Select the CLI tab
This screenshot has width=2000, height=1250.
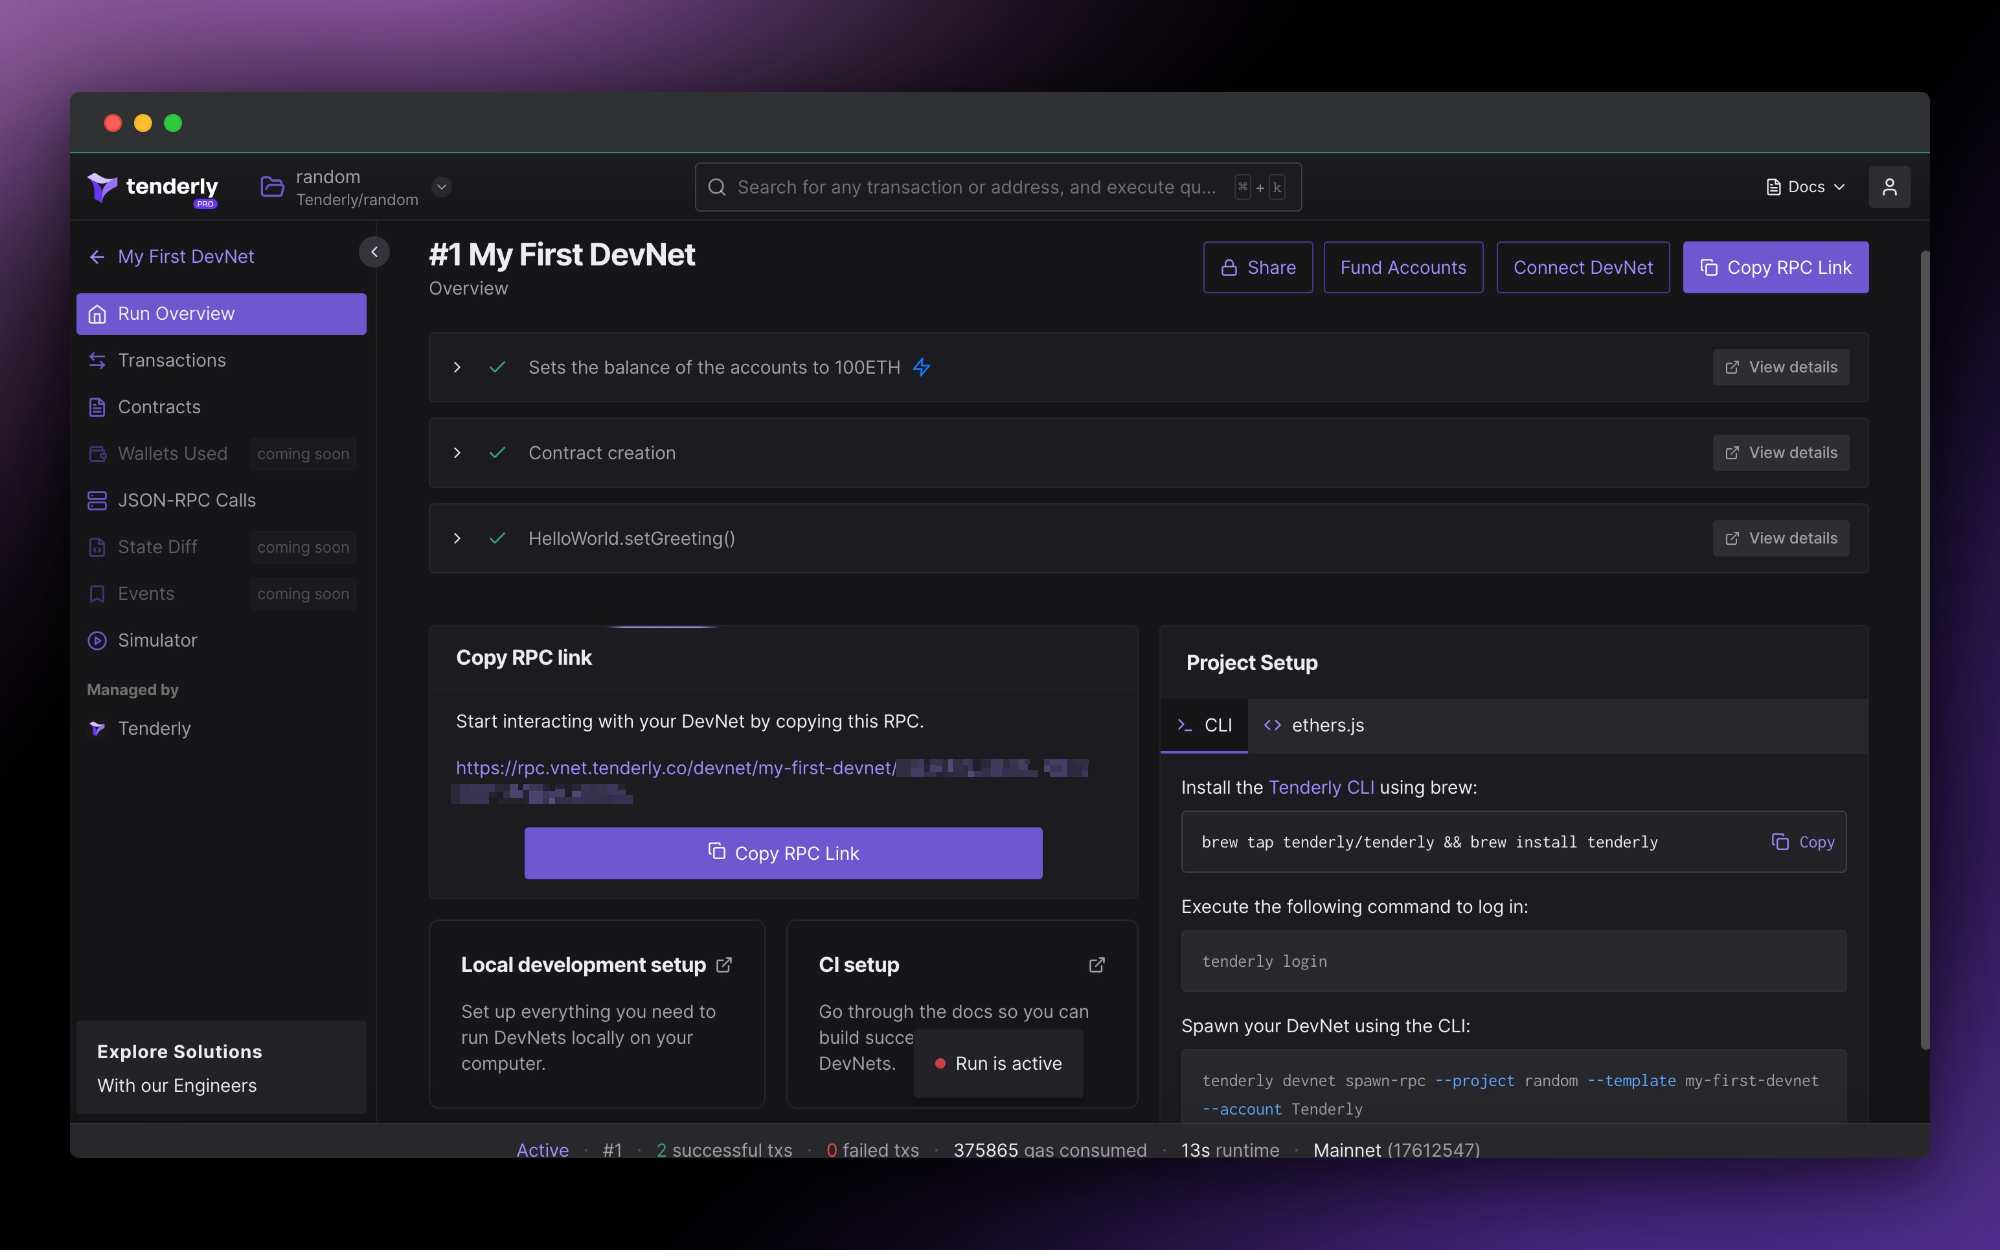(1205, 725)
